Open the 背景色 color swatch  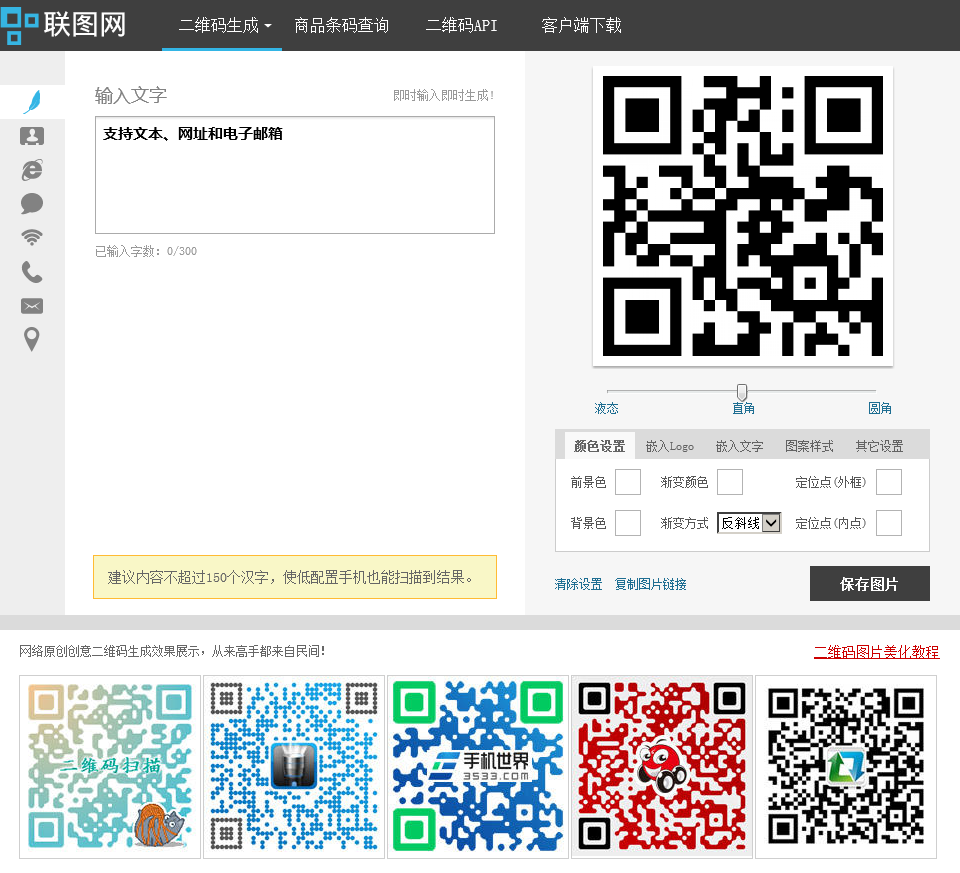pyautogui.click(x=628, y=523)
